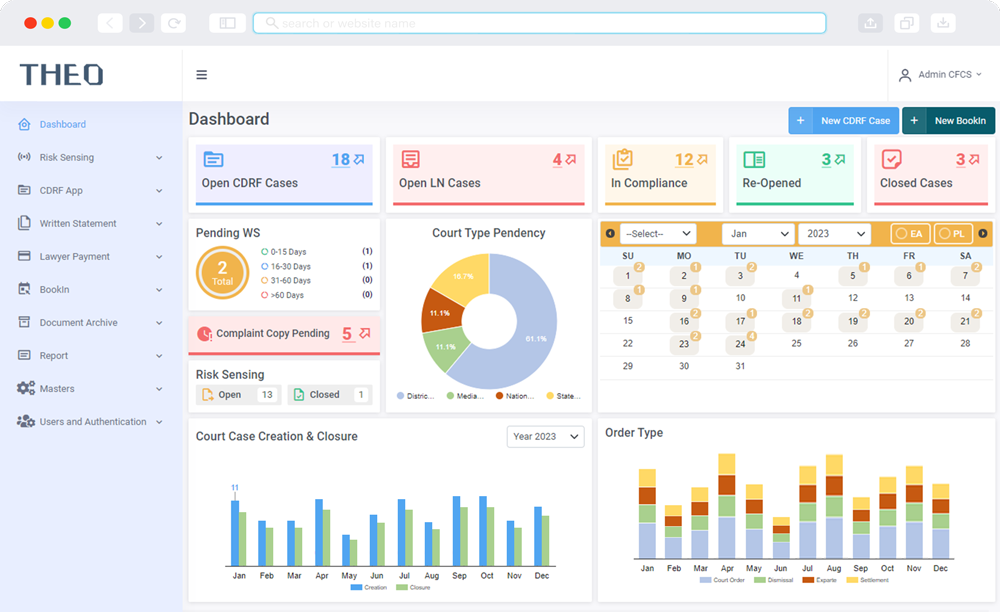Open the Masters sidebar menu item
1000x612 pixels.
click(x=91, y=389)
